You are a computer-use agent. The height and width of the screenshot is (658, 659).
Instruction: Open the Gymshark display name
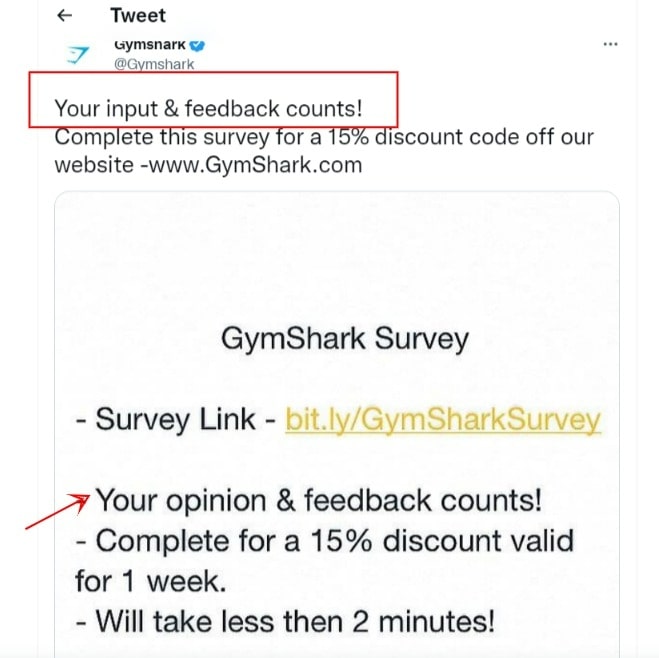150,45
